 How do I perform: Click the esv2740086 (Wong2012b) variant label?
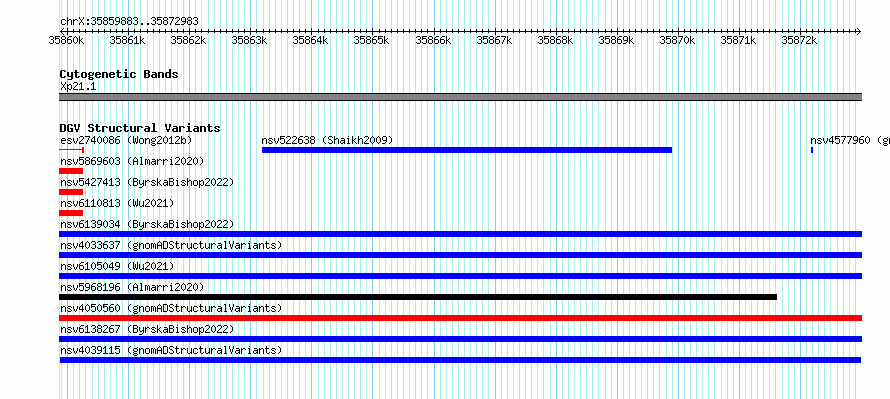126,140
